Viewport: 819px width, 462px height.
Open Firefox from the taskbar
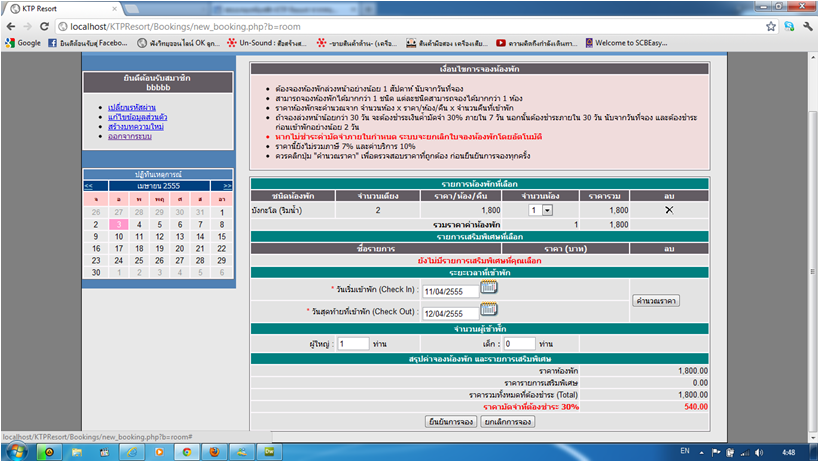(214, 452)
